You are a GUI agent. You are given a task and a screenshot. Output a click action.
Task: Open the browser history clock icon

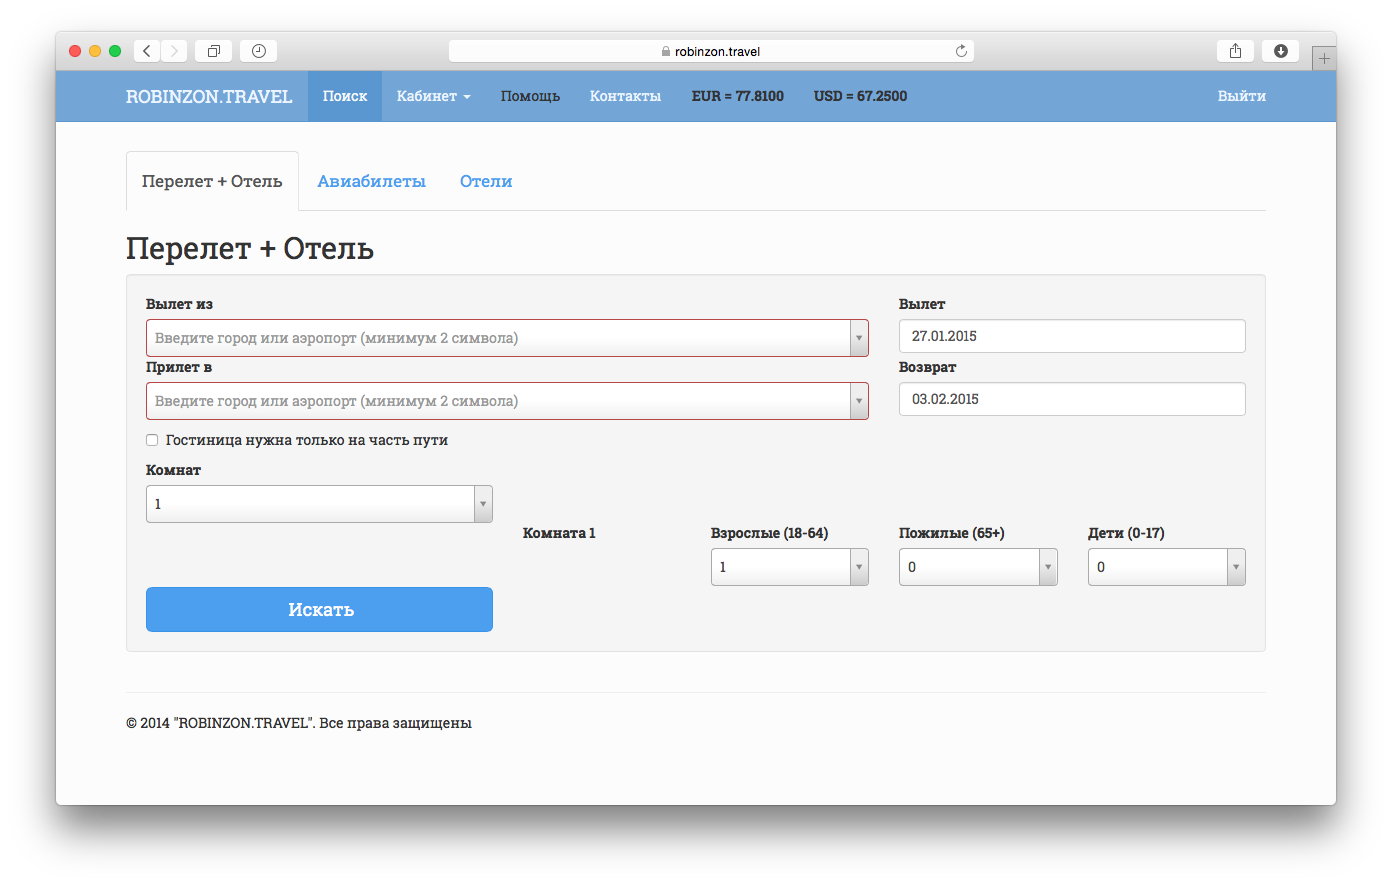coord(259,51)
